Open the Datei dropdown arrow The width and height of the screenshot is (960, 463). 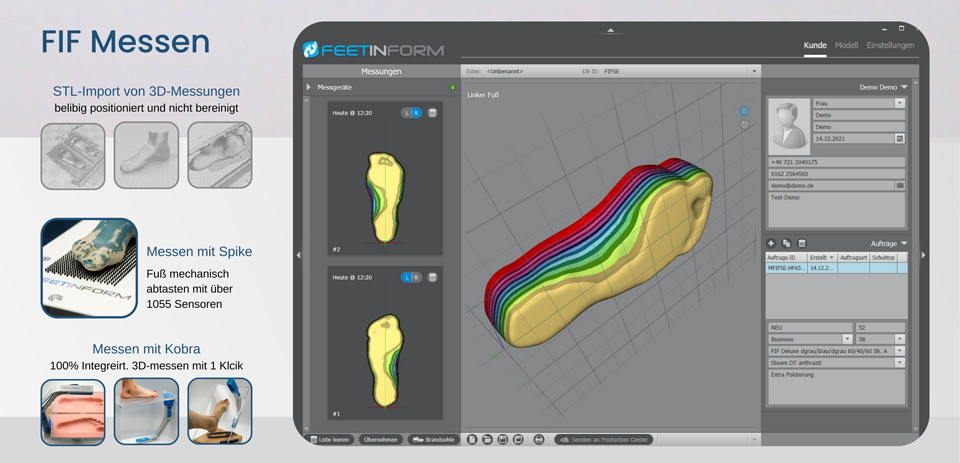754,72
